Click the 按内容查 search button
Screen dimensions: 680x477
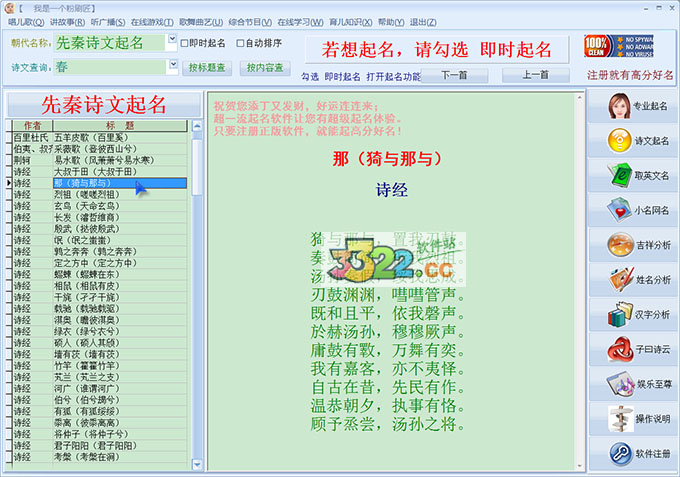click(265, 68)
